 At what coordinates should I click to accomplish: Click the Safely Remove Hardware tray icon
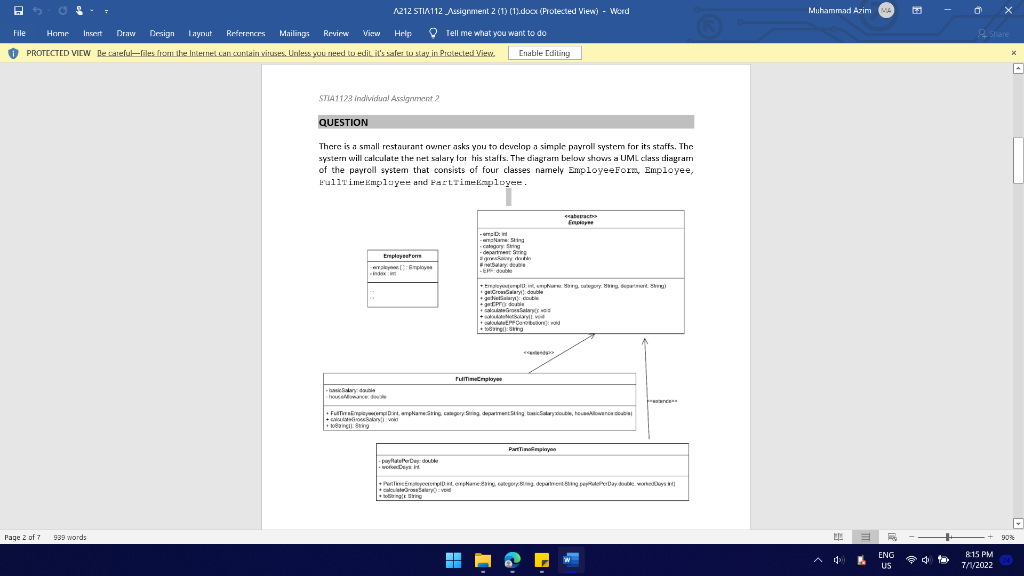861,560
